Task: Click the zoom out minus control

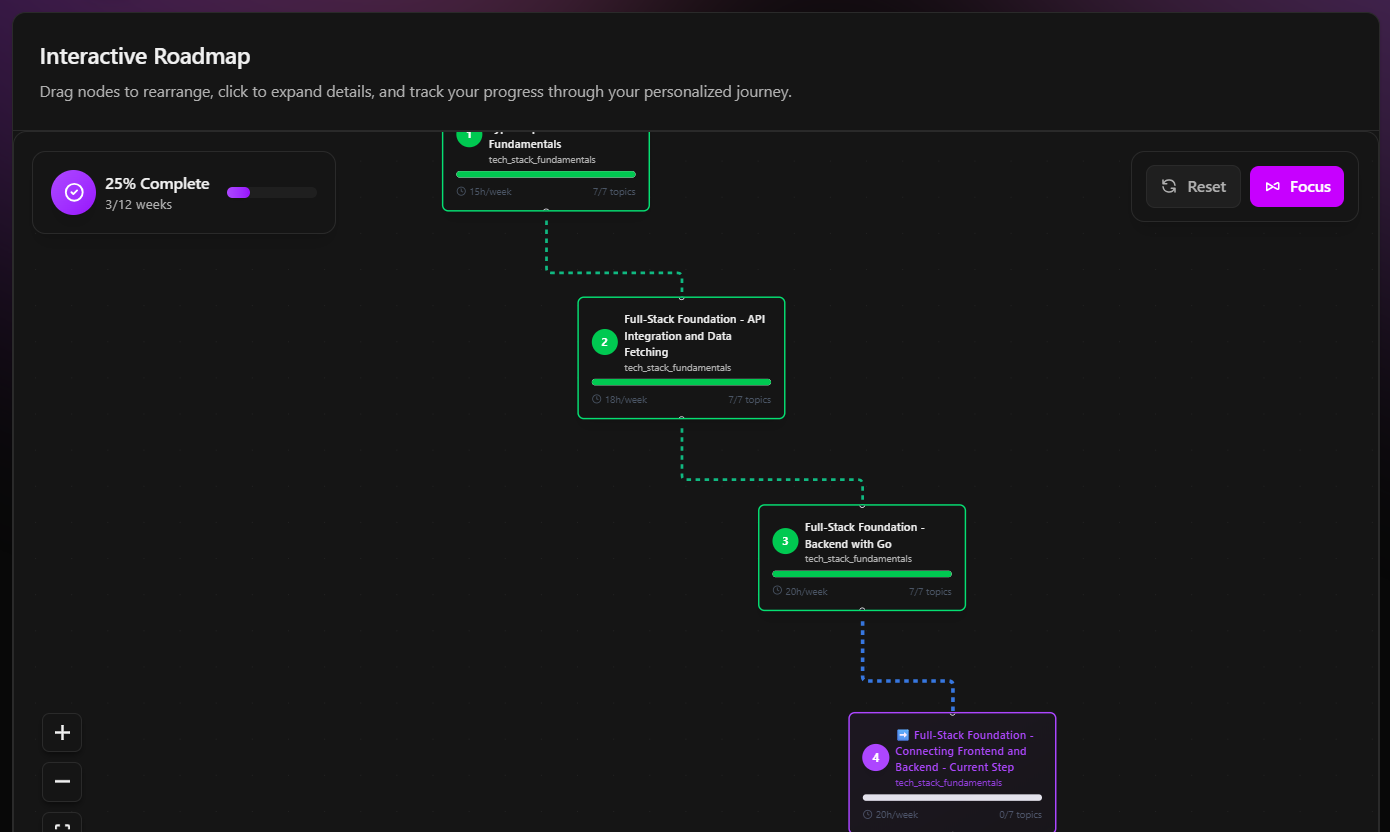Action: [x=62, y=781]
